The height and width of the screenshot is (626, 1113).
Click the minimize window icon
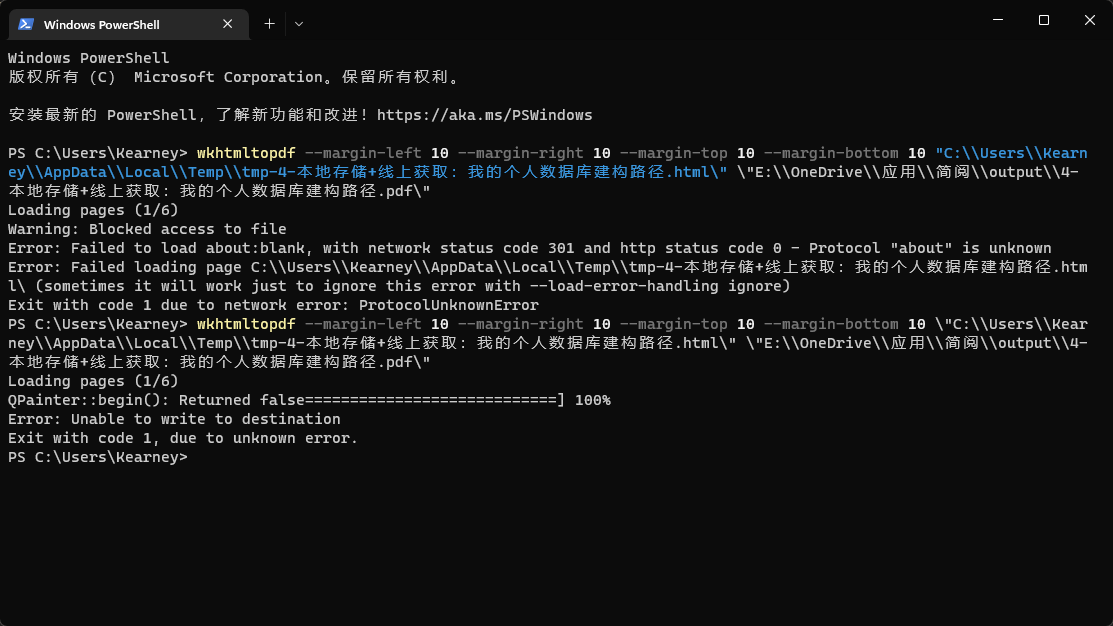pyautogui.click(x=997, y=20)
